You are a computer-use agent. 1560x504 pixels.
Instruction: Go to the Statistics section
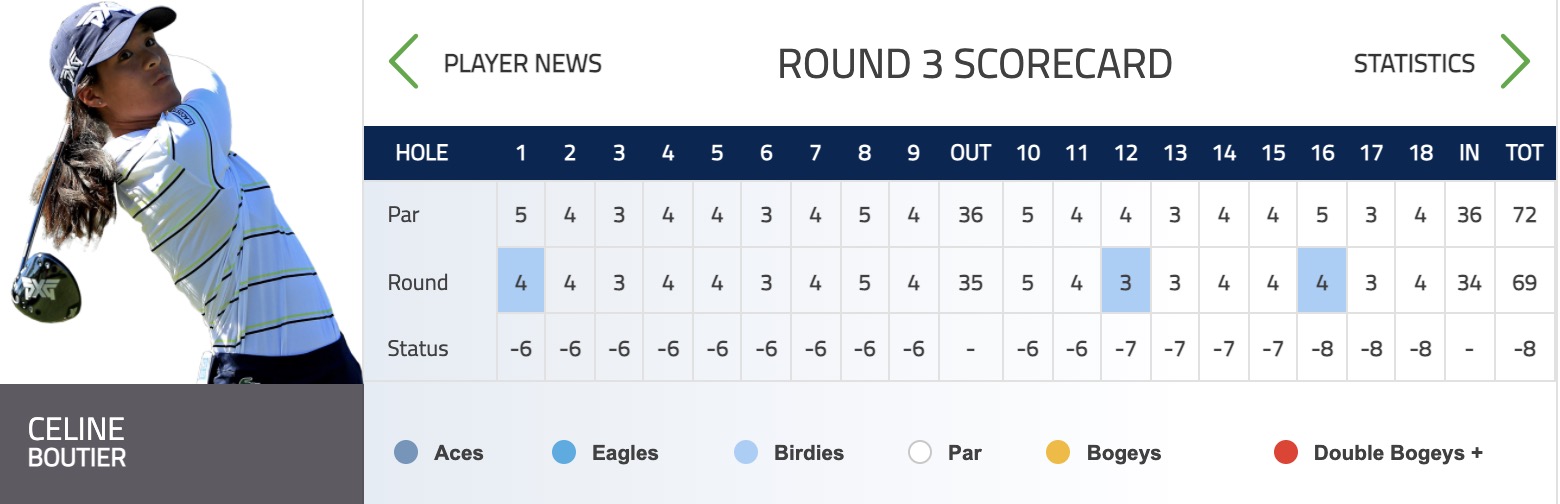tap(1414, 64)
